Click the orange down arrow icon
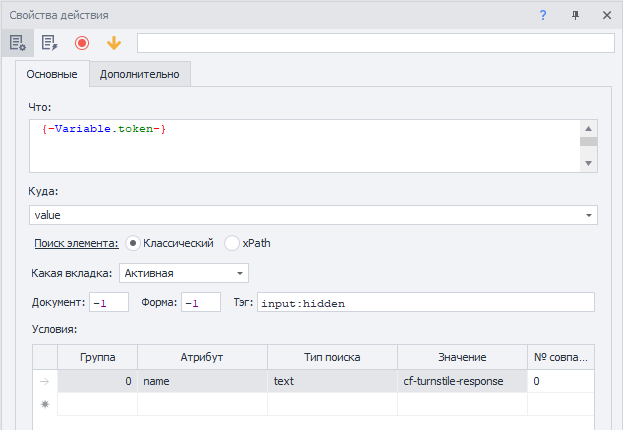Image resolution: width=623 pixels, height=430 pixels. [114, 43]
